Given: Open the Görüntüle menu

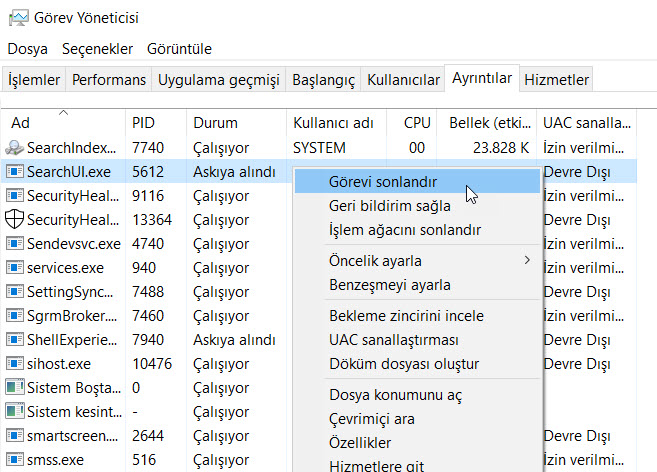Looking at the screenshot, I should pos(179,49).
